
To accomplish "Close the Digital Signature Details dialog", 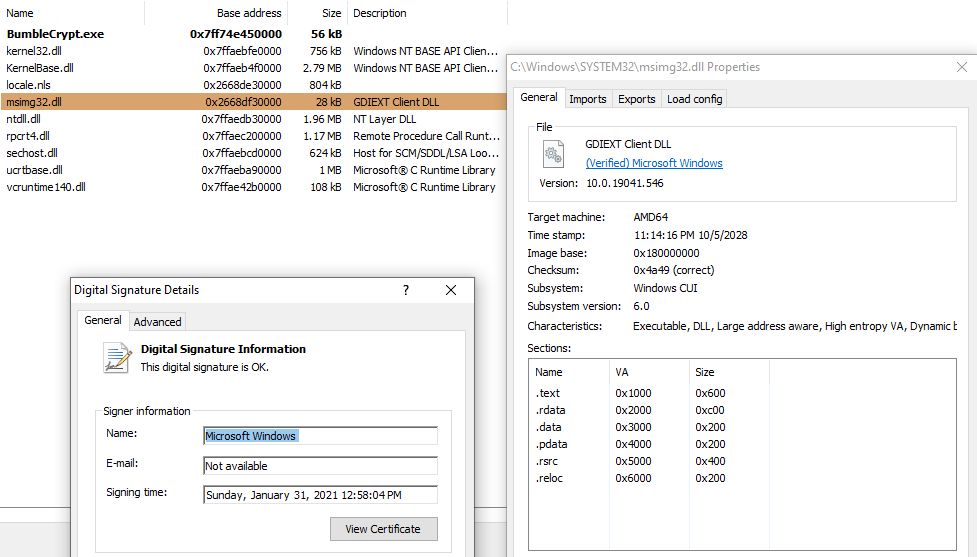I will pos(451,290).
